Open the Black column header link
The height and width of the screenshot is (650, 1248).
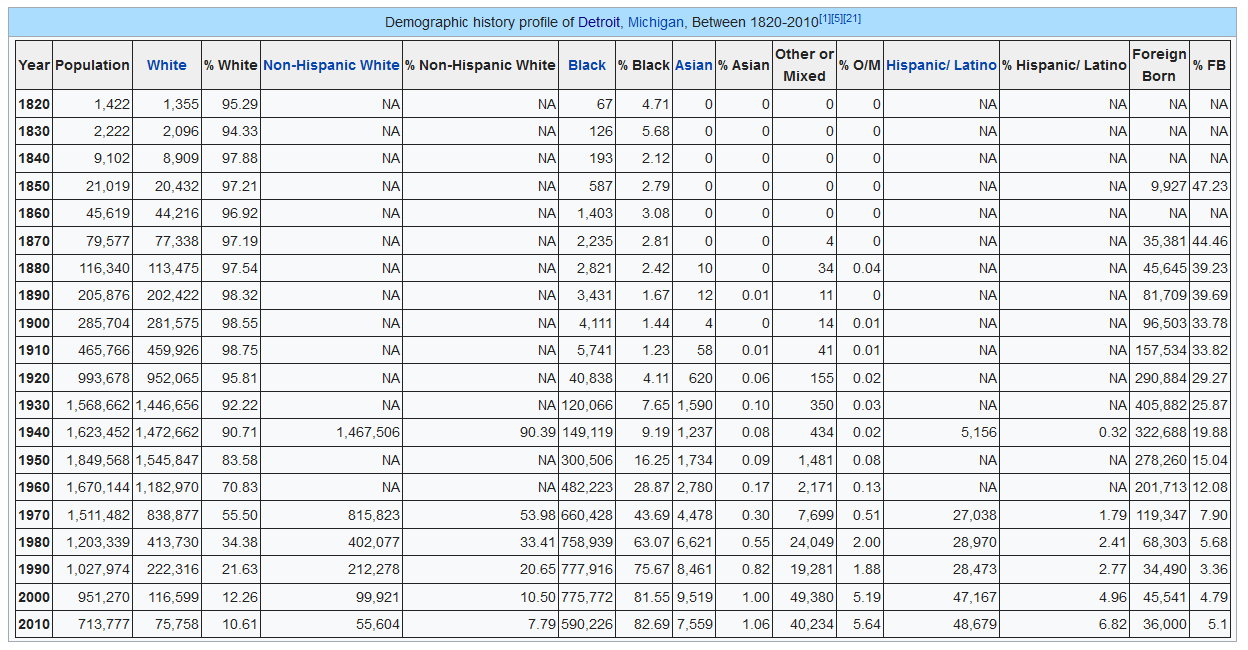pyautogui.click(x=587, y=65)
